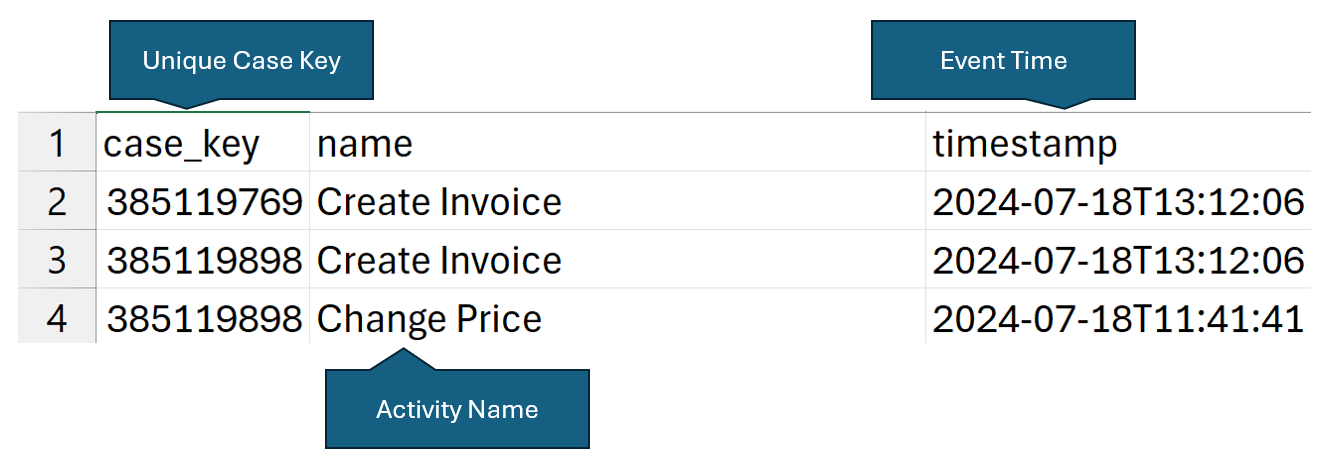Image resolution: width=1335 pixels, height=457 pixels.
Task: Select row header 4
Action: (x=56, y=318)
